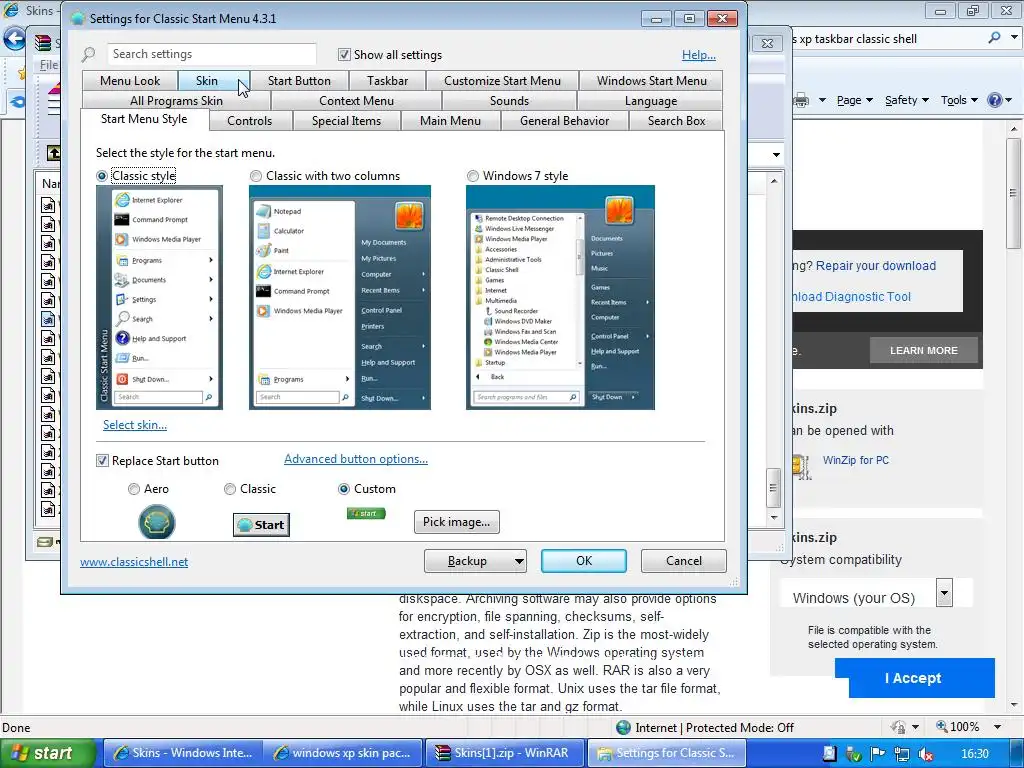Click the IE Help question mark icon
The image size is (1024, 768).
coord(995,100)
